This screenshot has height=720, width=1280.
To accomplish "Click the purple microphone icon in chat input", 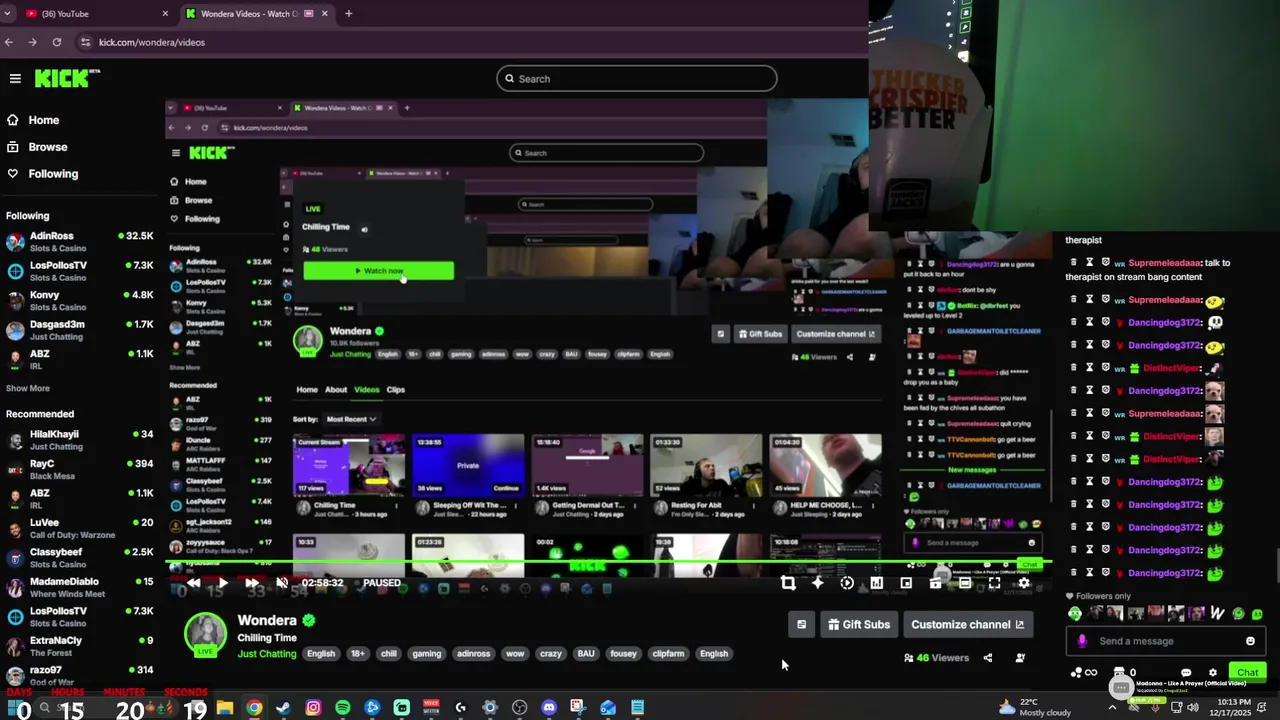I will [x=1082, y=642].
